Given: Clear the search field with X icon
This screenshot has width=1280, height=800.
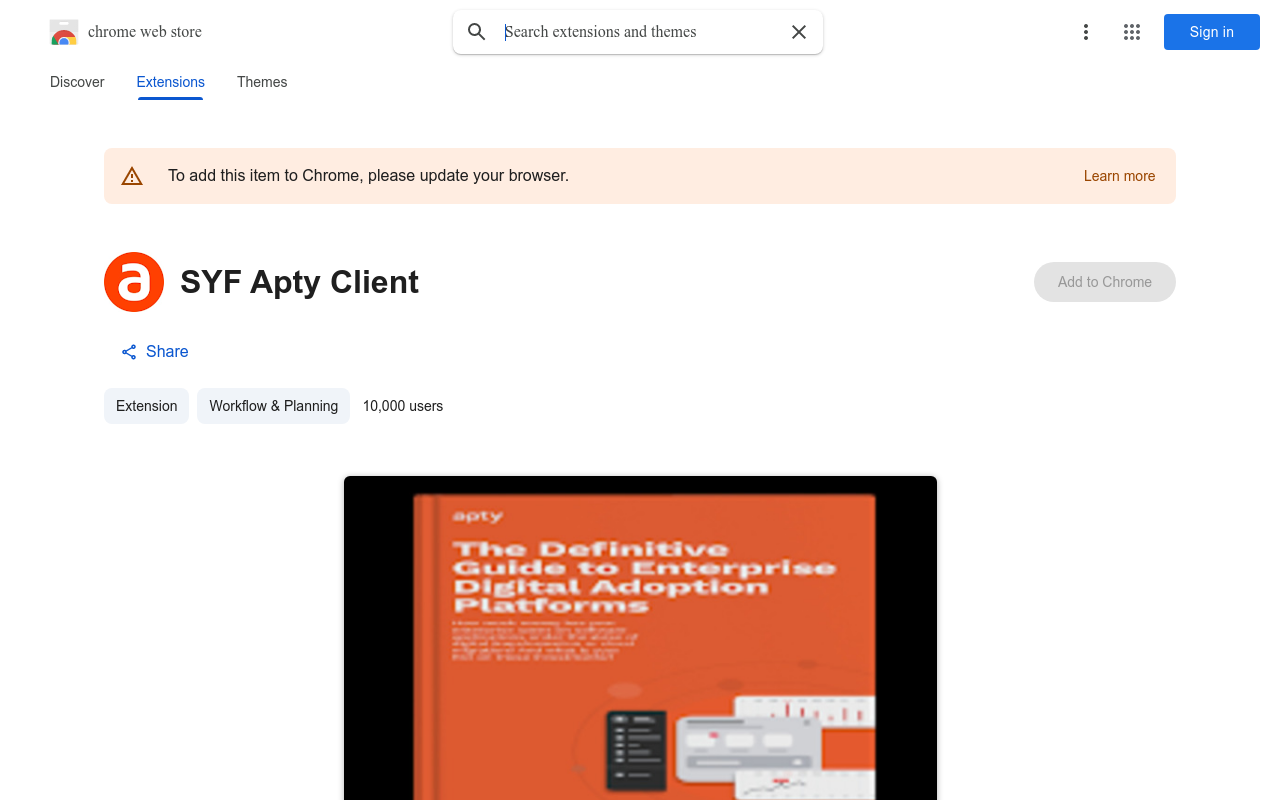Looking at the screenshot, I should pyautogui.click(x=799, y=32).
